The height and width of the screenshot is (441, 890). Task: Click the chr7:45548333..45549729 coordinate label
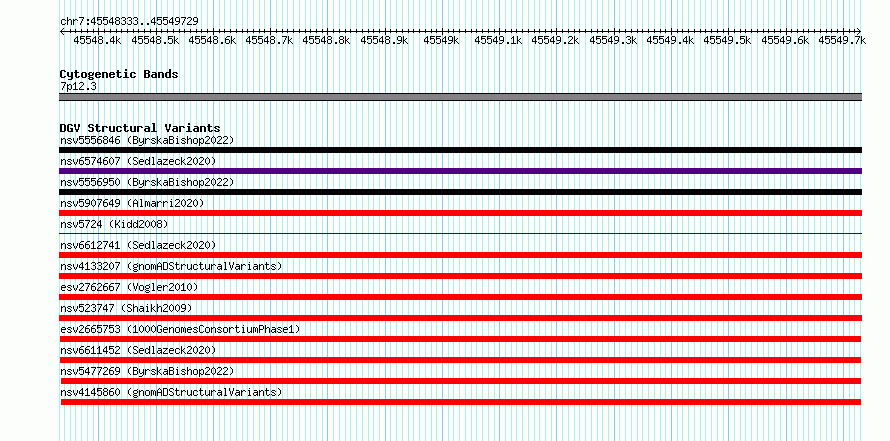pyautogui.click(x=129, y=21)
